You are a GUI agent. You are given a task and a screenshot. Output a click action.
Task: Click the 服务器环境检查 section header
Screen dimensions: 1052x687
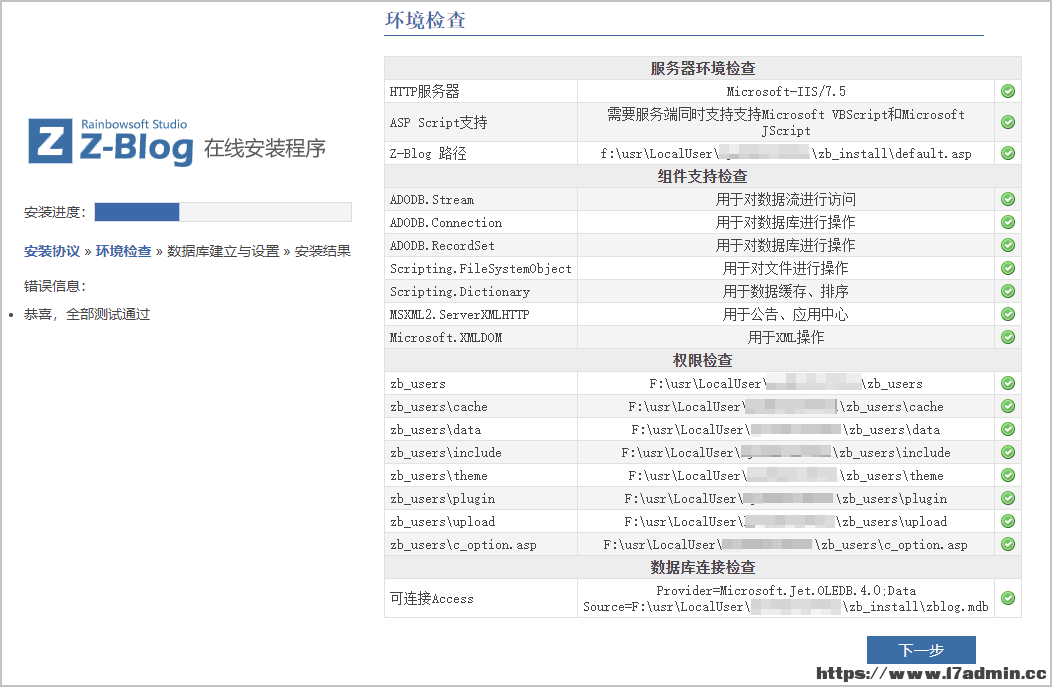click(x=702, y=68)
